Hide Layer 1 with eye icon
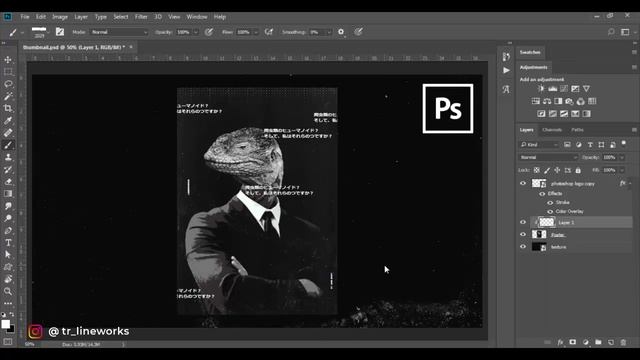The image size is (640, 360). (523, 222)
